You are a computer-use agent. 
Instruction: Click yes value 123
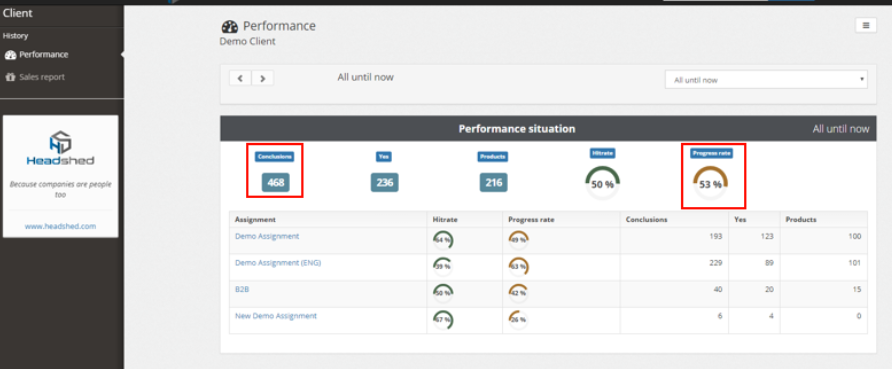(x=767, y=236)
